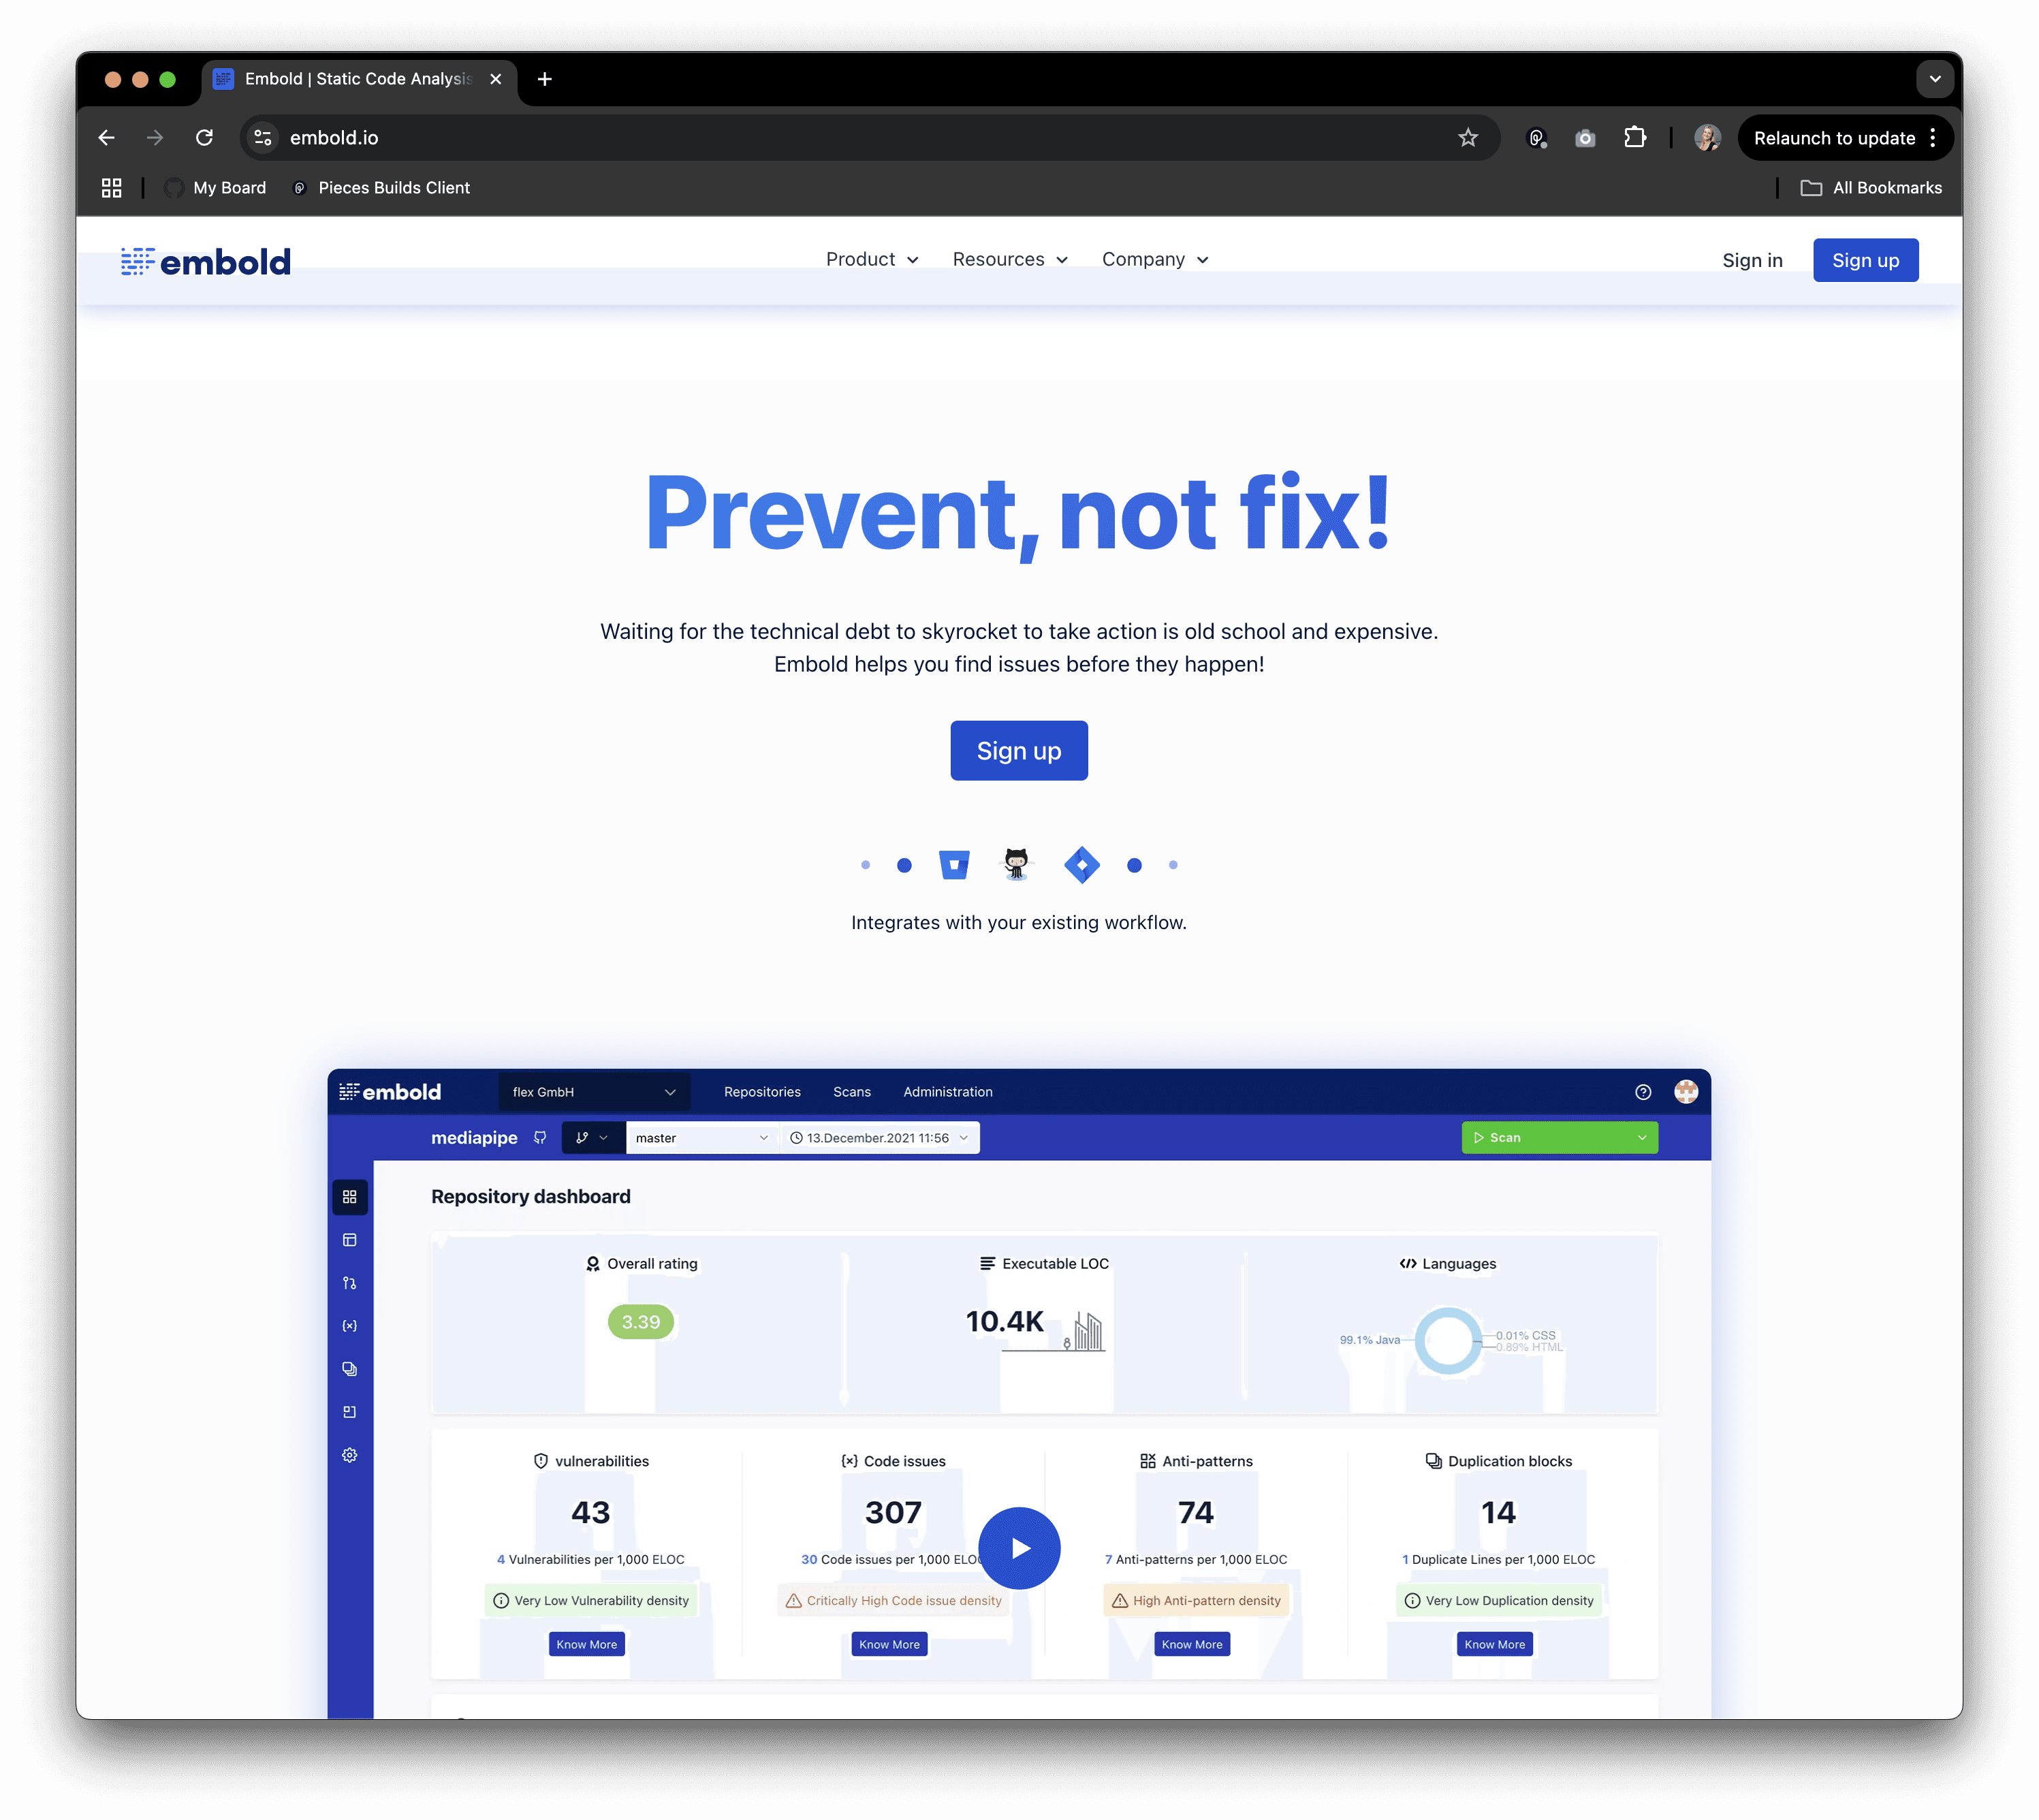The image size is (2039, 1820).
Task: Open the password manager extension icon
Action: [x=1537, y=138]
